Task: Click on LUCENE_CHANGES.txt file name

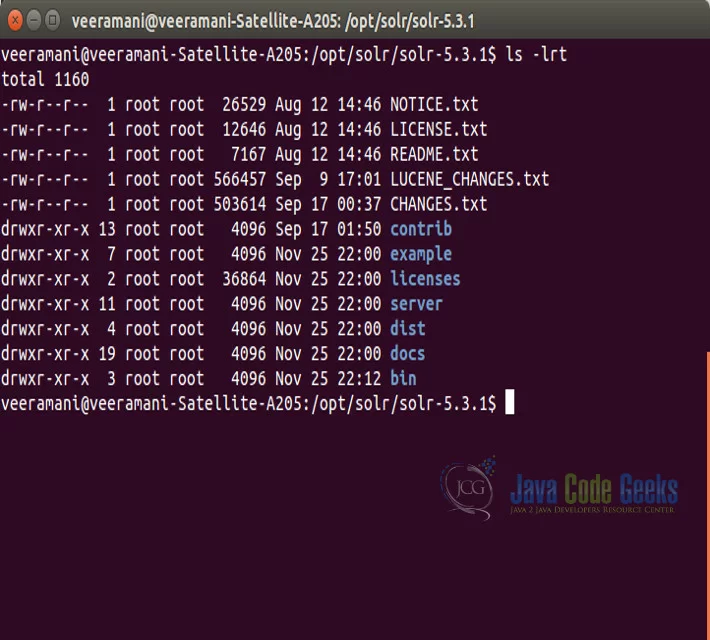Action: tap(470, 179)
